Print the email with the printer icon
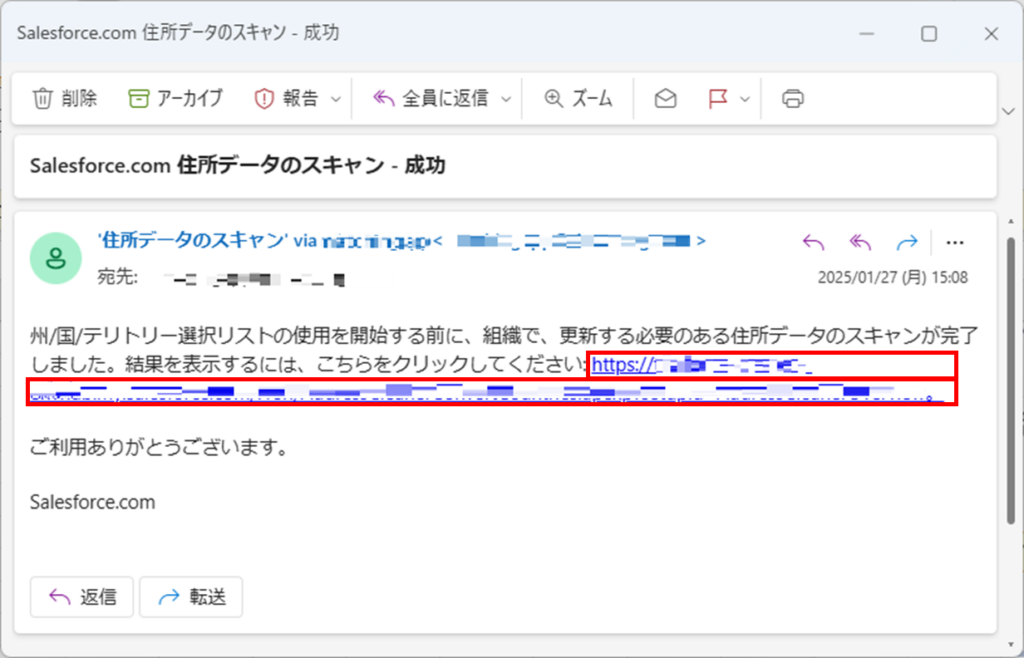Screen dimensions: 1024x658 (793, 98)
